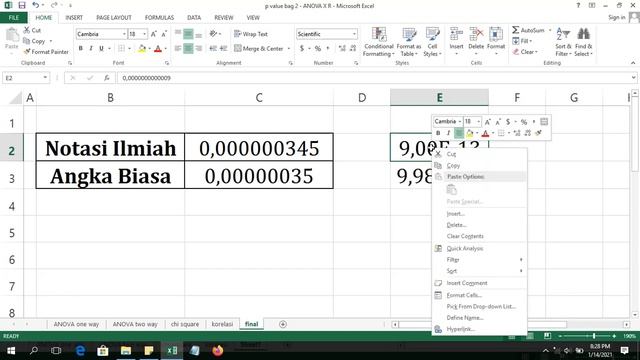
Task: Increase font size in ribbon
Action: click(153, 34)
